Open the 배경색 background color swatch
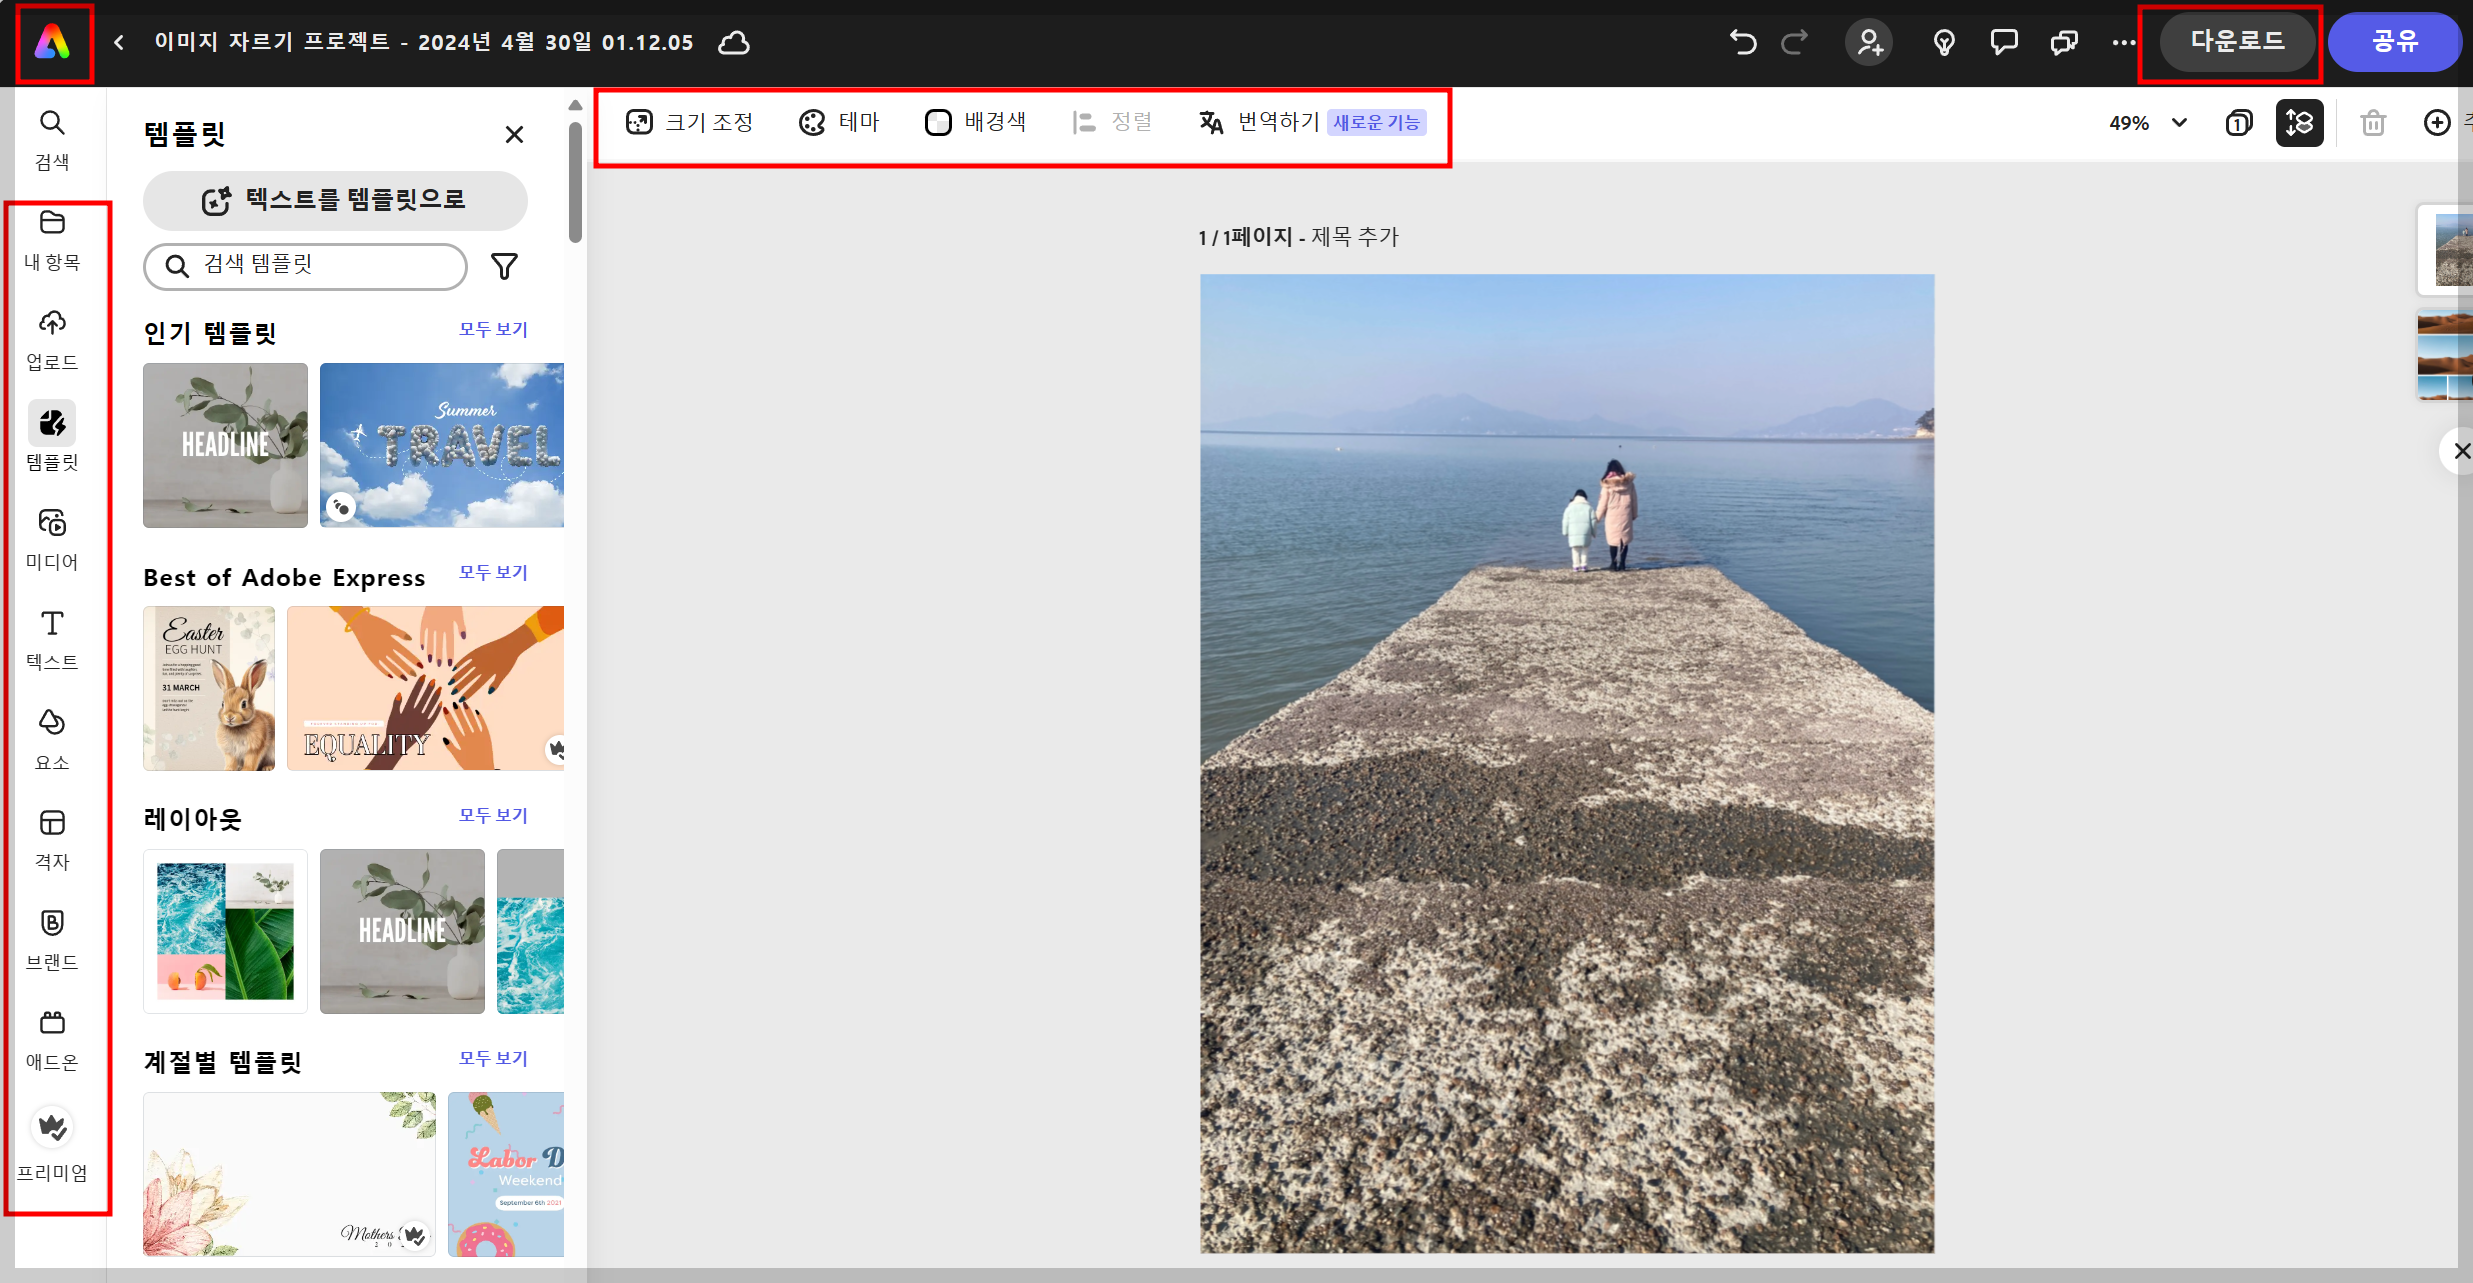Viewport: 2473px width, 1283px height. click(x=975, y=123)
